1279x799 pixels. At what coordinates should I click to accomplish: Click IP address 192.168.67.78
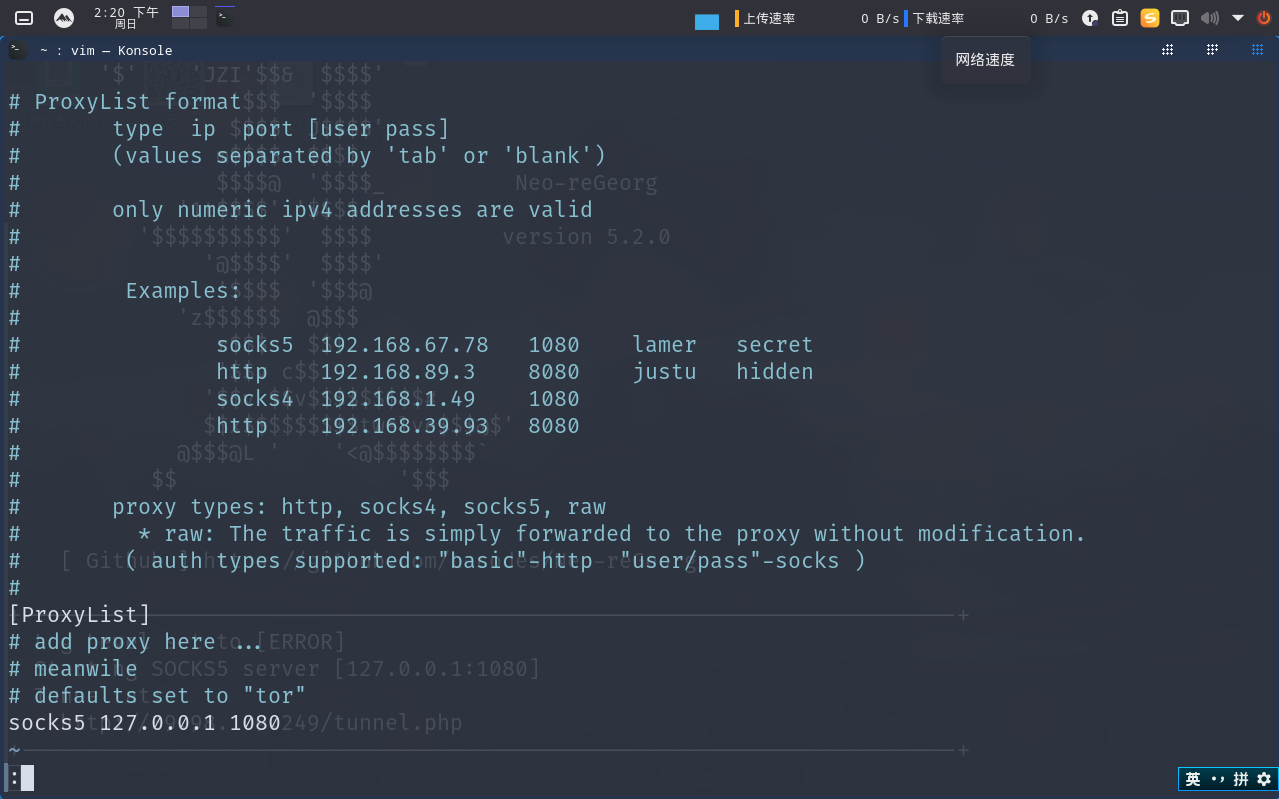(405, 345)
